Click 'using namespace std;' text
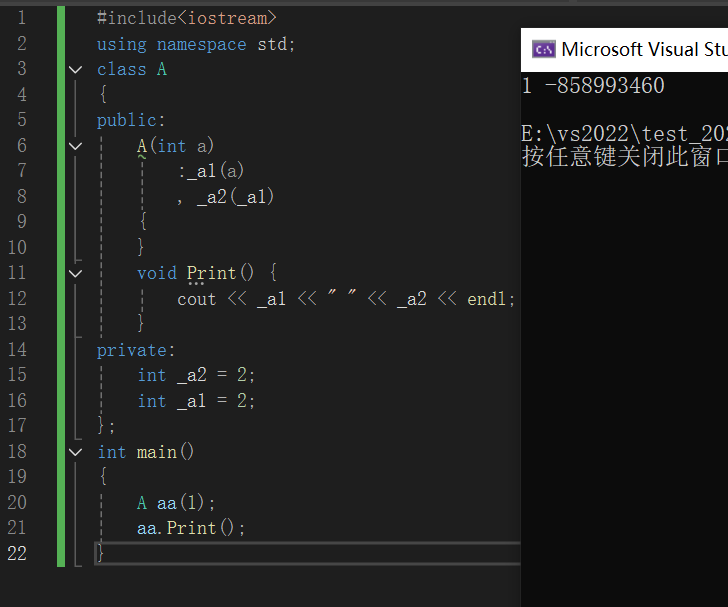Screen dimensions: 728x607 click(x=195, y=44)
